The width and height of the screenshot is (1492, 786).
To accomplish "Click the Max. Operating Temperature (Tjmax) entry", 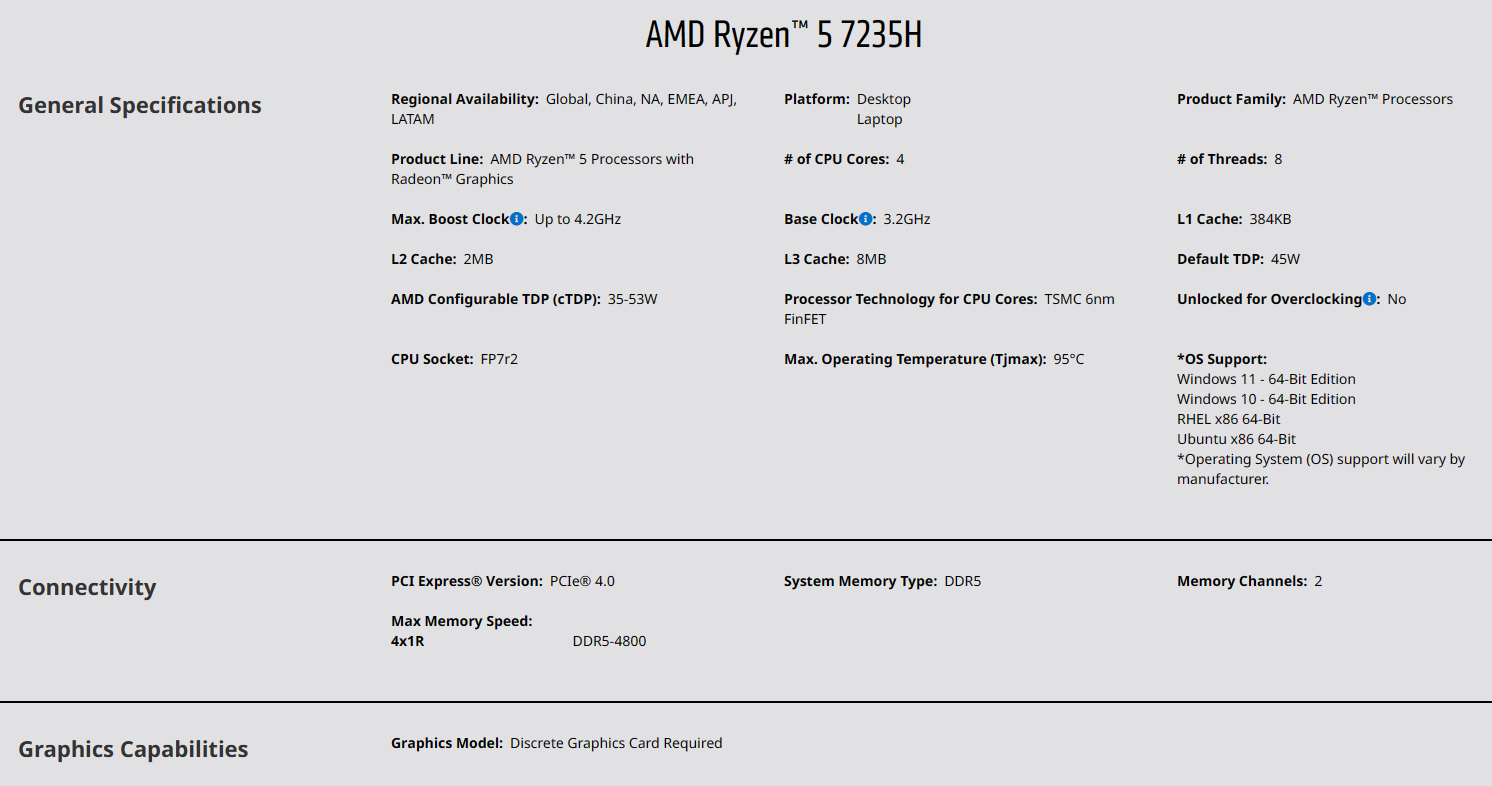I will coord(934,359).
